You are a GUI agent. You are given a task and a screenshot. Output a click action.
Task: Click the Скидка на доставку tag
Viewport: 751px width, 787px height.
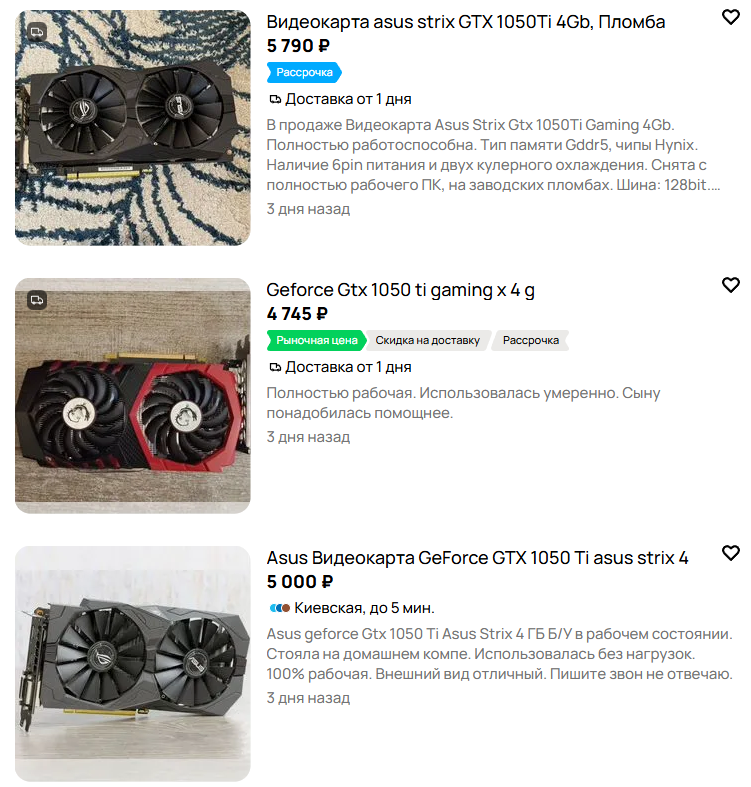pos(428,340)
